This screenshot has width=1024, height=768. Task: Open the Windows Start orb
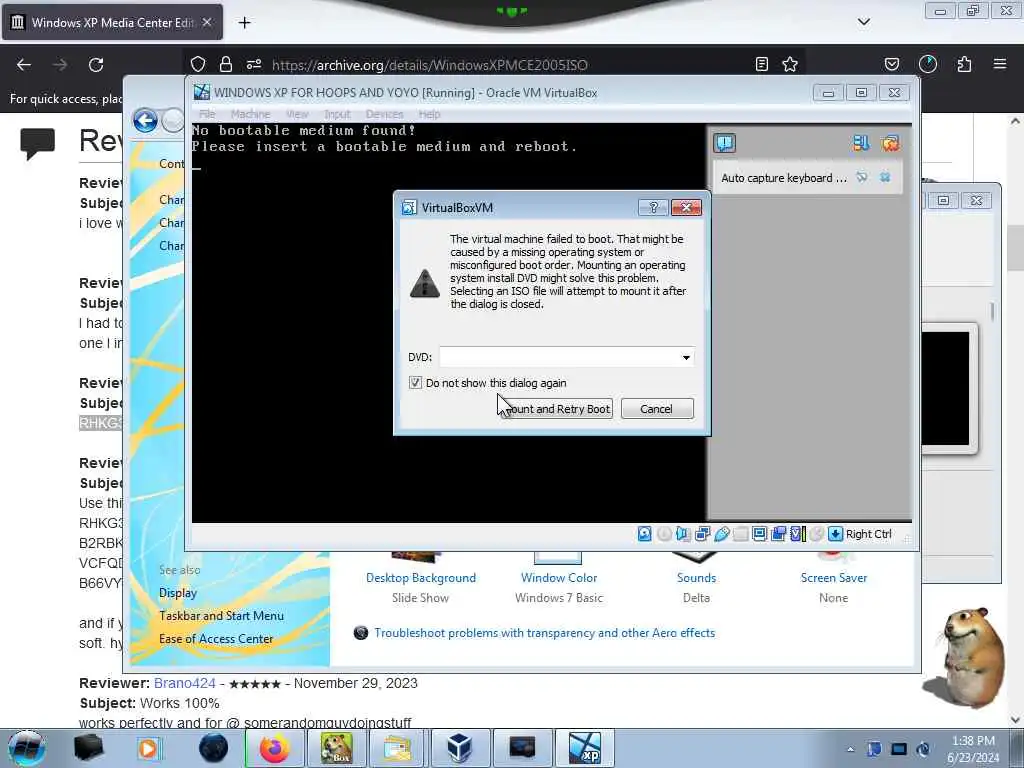[27, 748]
